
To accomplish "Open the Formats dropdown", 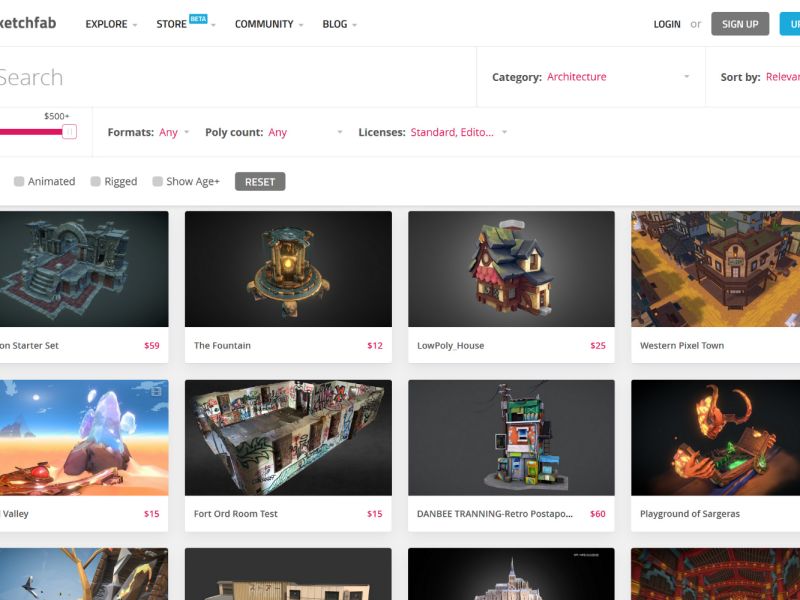I will (x=148, y=132).
